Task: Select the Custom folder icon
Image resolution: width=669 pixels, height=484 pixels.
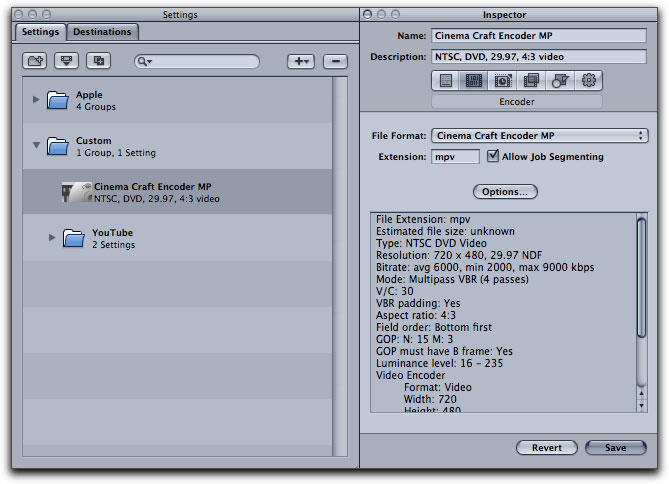Action: click(x=58, y=146)
